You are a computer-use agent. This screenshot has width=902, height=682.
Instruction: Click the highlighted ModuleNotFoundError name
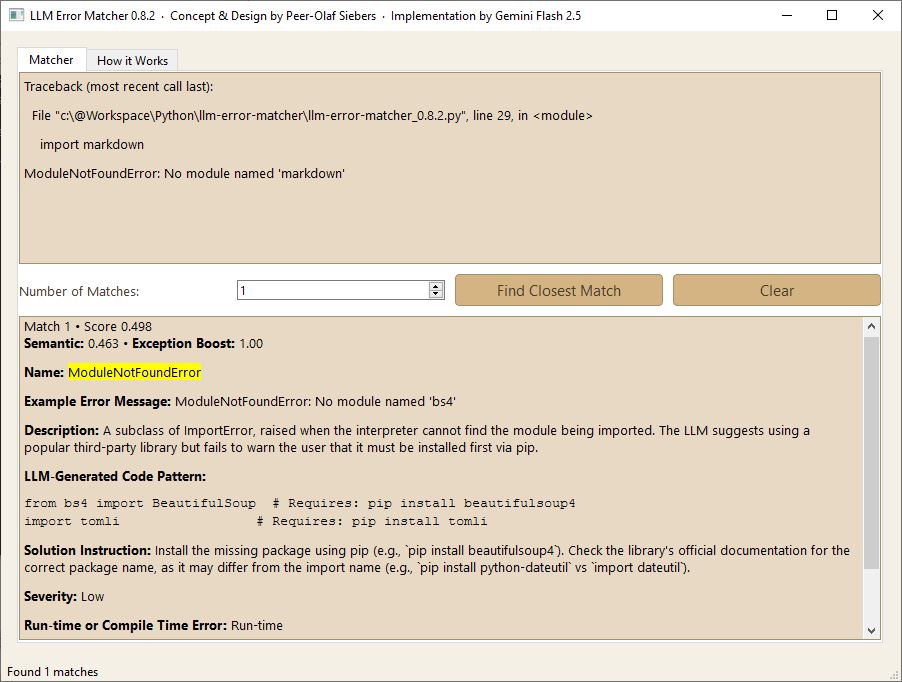[134, 372]
